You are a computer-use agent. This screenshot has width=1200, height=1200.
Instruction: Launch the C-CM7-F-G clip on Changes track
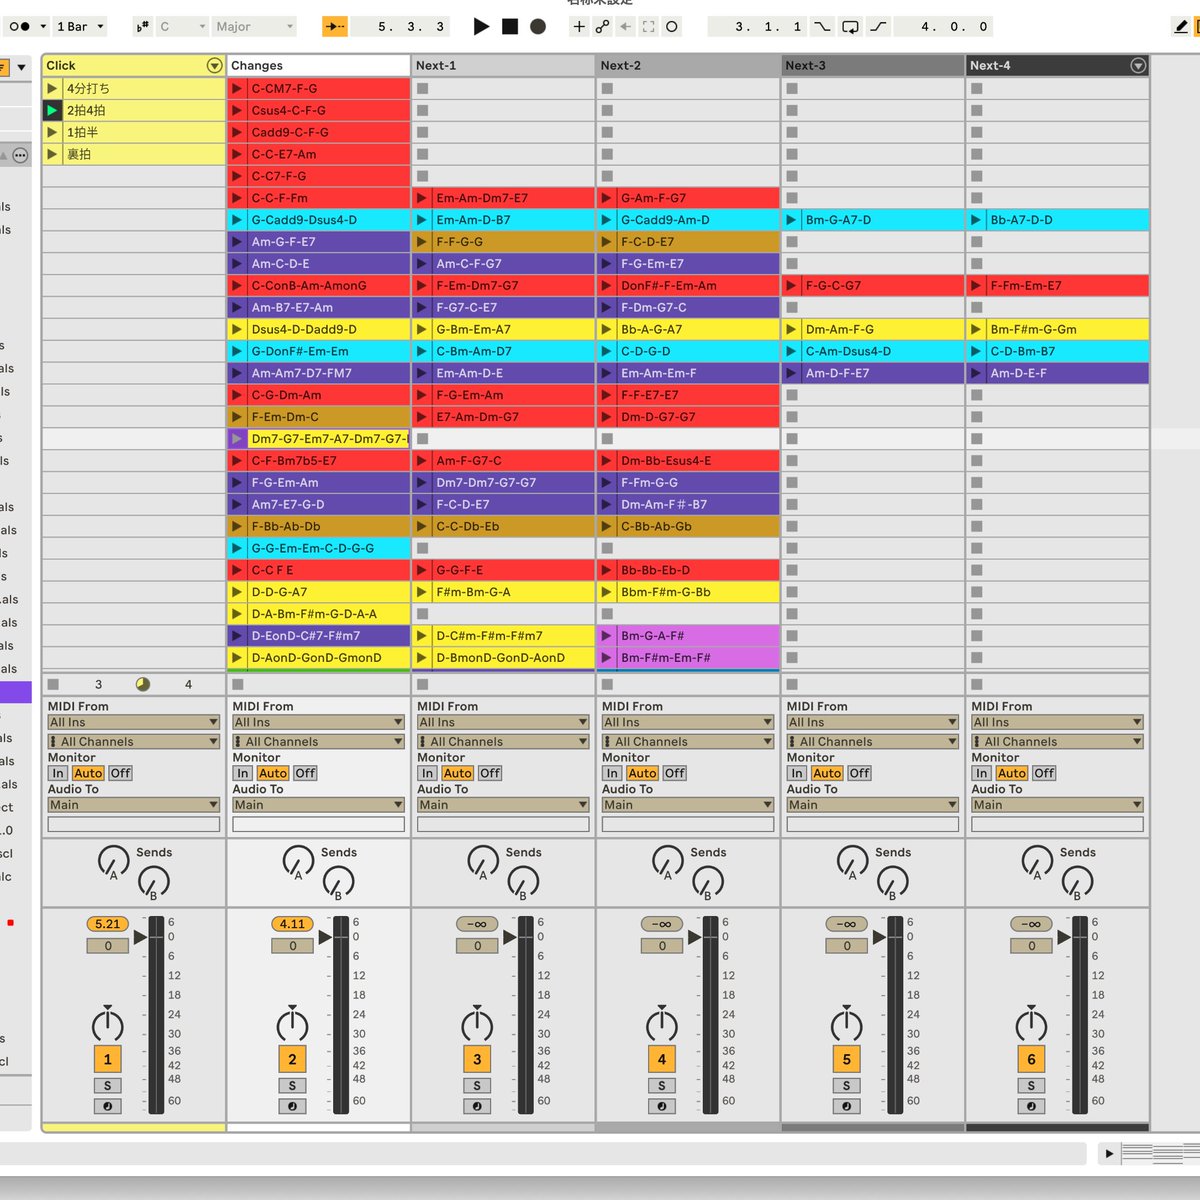[236, 88]
